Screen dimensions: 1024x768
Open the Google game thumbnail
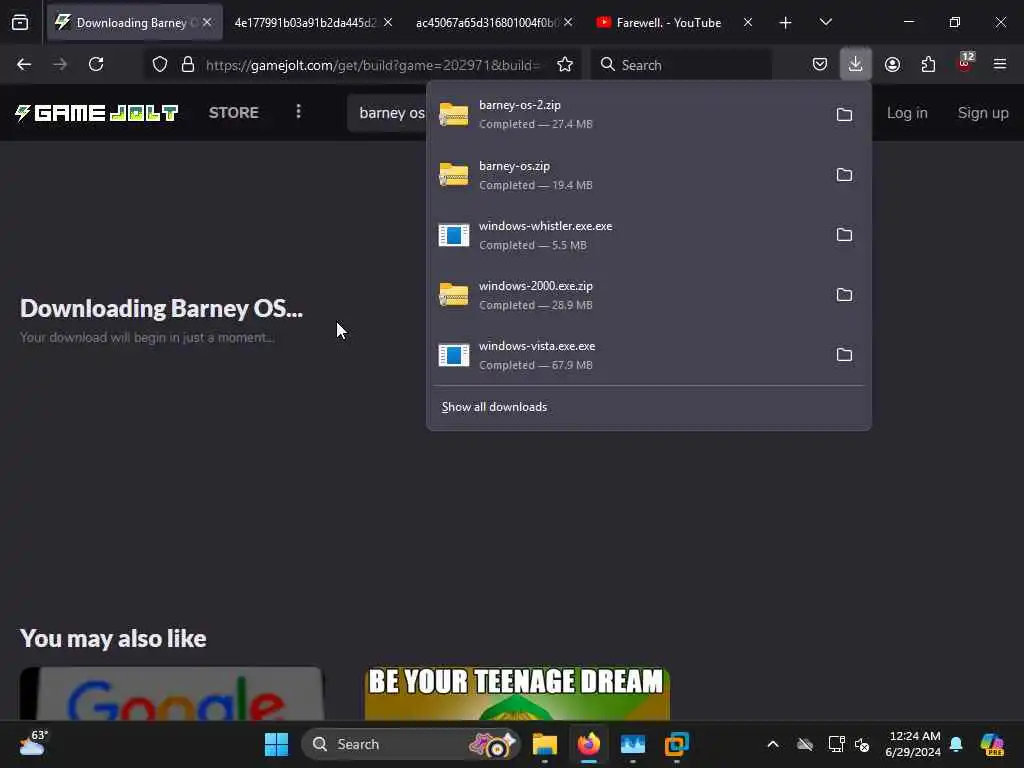pos(172,694)
